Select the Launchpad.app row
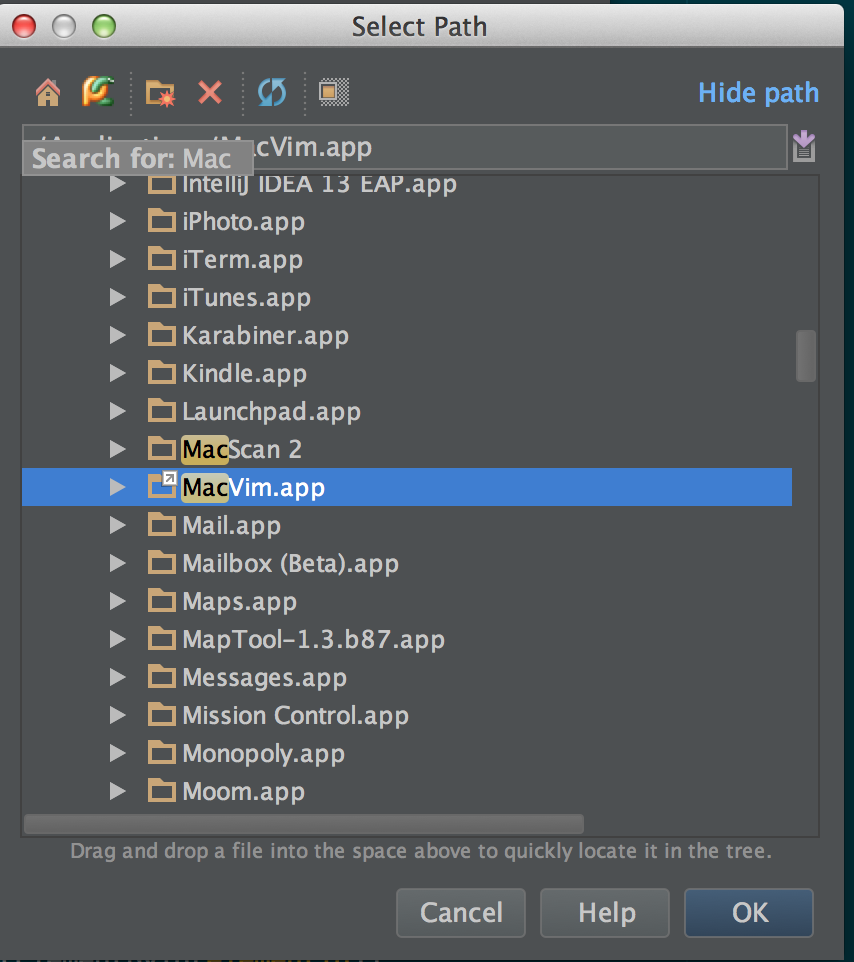This screenshot has width=854, height=962. coord(407,411)
